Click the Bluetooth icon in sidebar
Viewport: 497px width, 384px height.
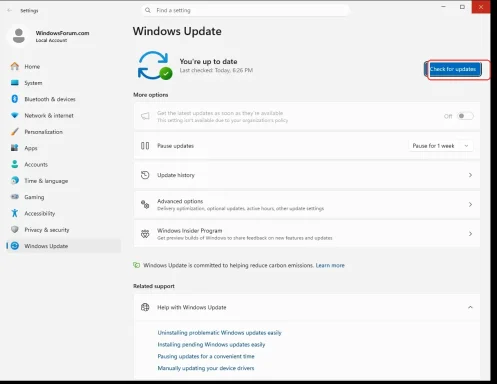(15, 99)
